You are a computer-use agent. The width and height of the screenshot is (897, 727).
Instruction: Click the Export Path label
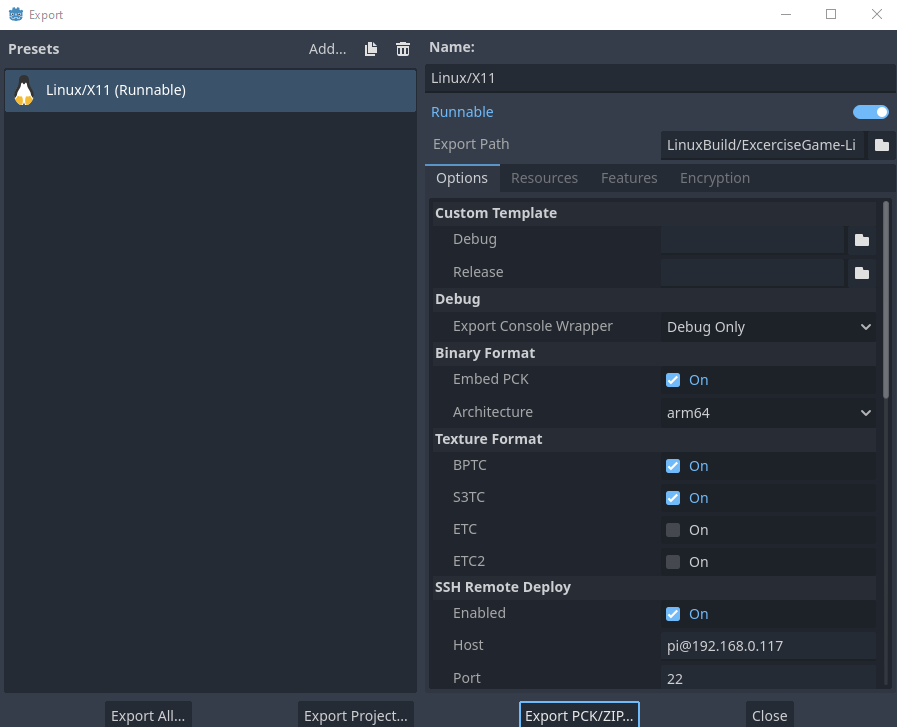tap(471, 145)
